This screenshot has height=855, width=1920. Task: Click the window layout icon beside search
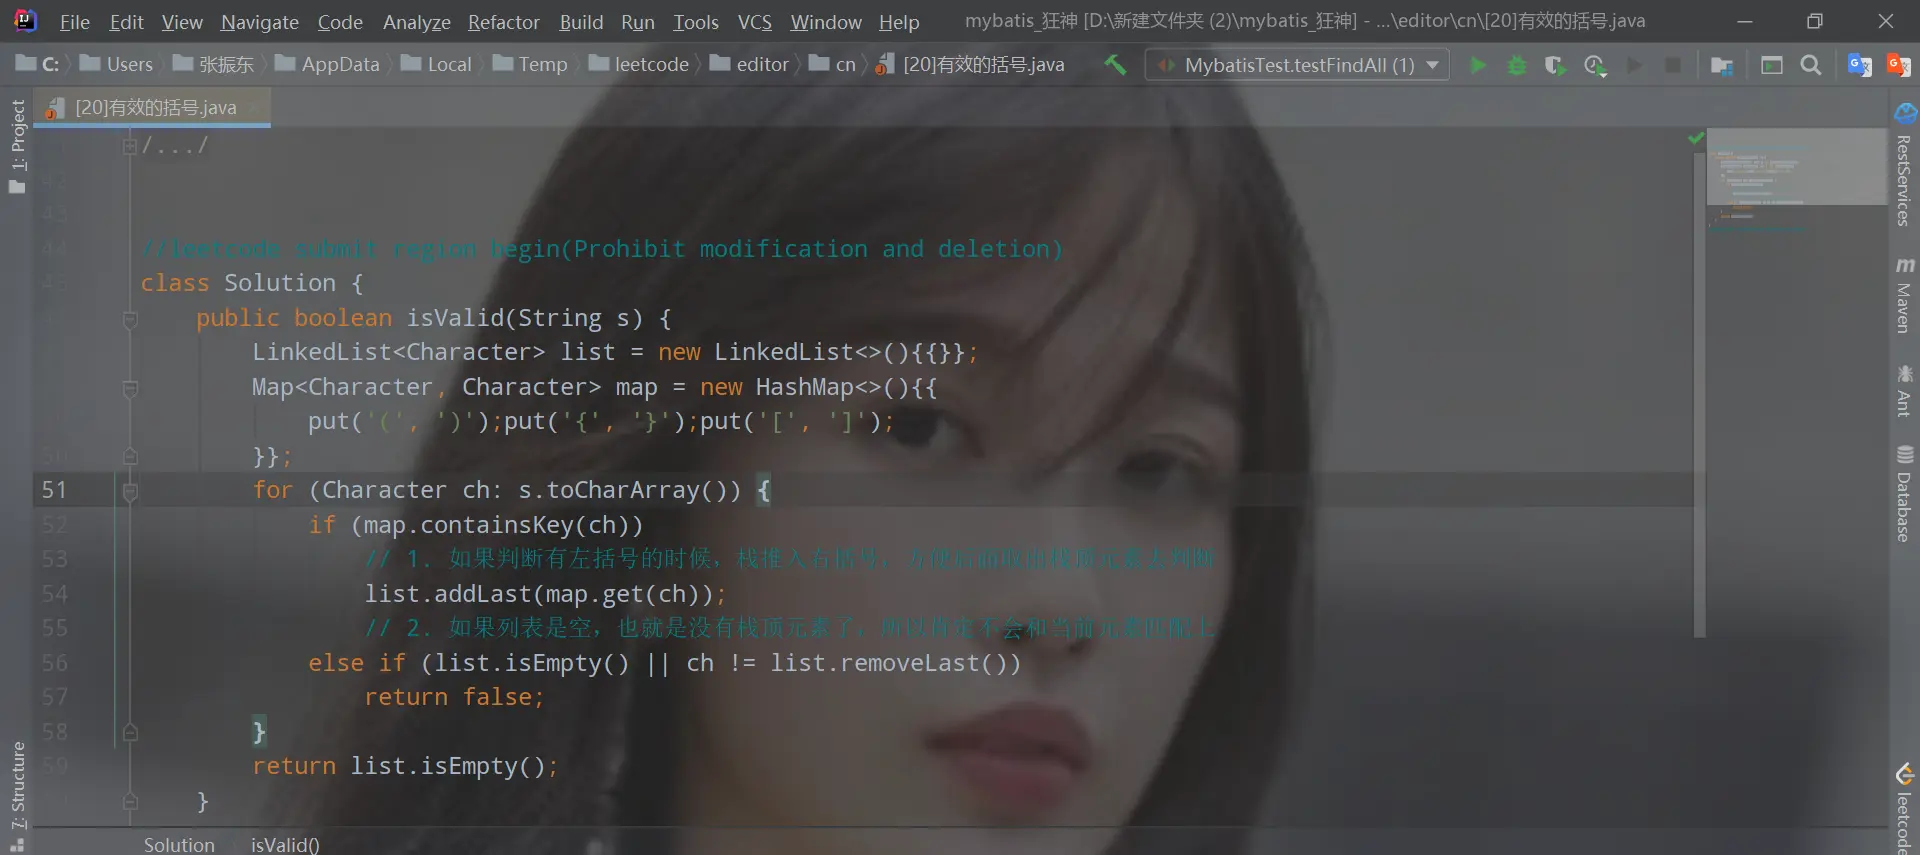tap(1772, 65)
